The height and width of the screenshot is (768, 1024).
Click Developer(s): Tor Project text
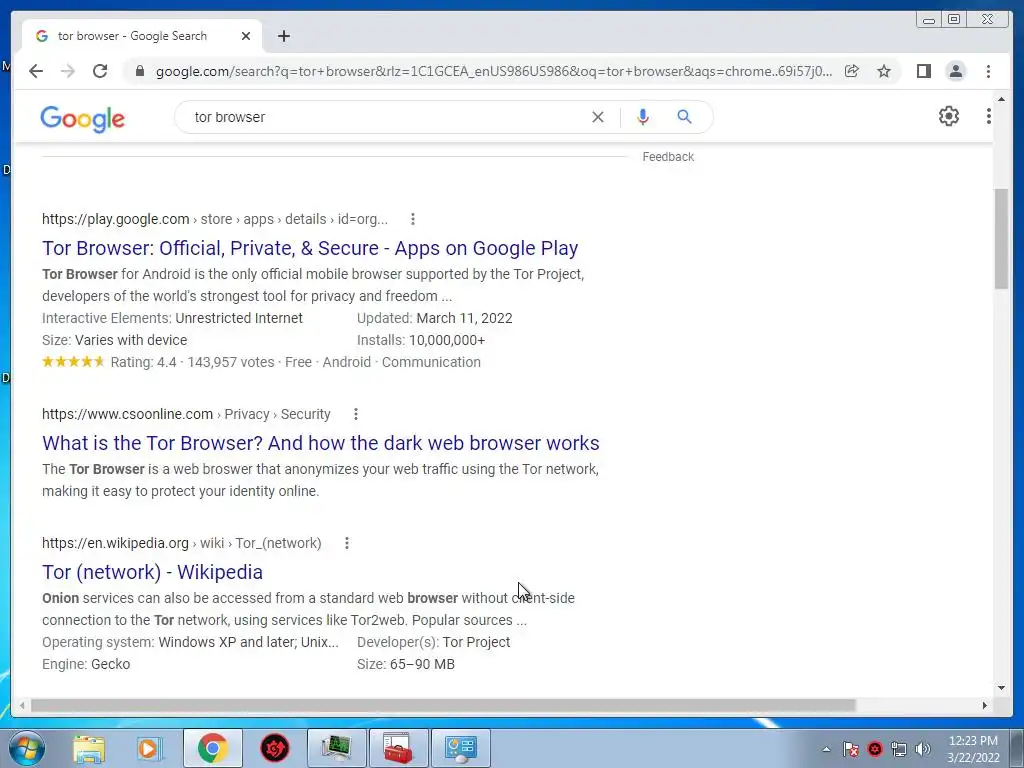434,642
